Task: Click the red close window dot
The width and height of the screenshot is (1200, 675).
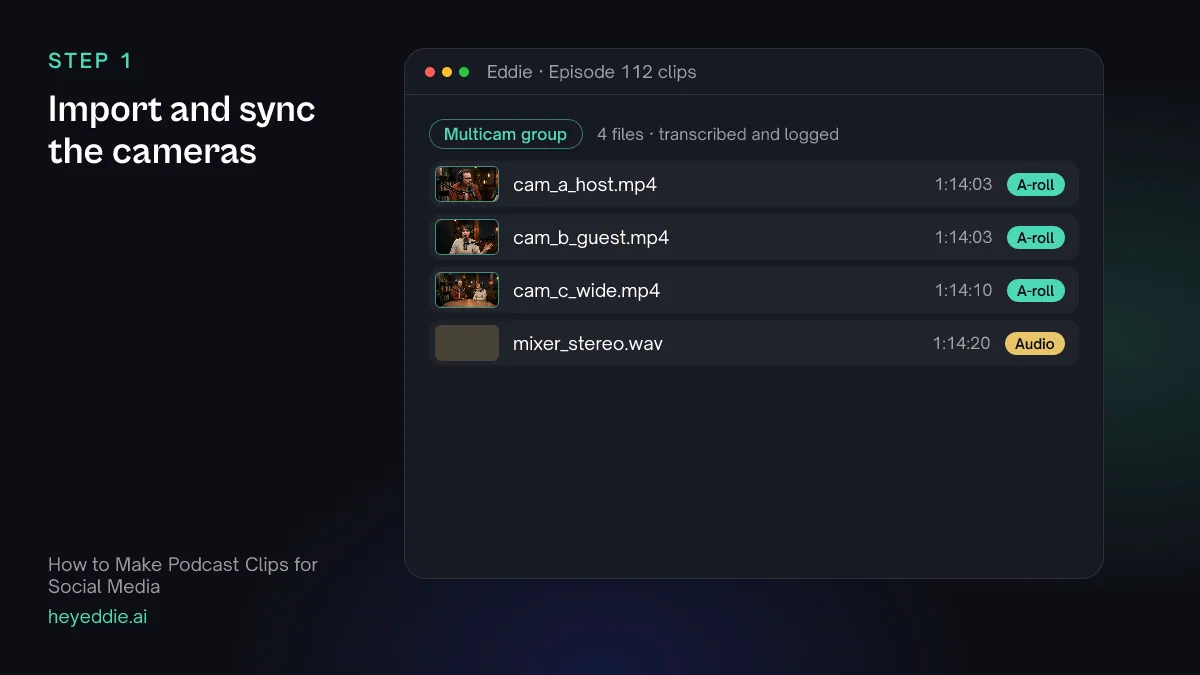Action: coord(430,72)
